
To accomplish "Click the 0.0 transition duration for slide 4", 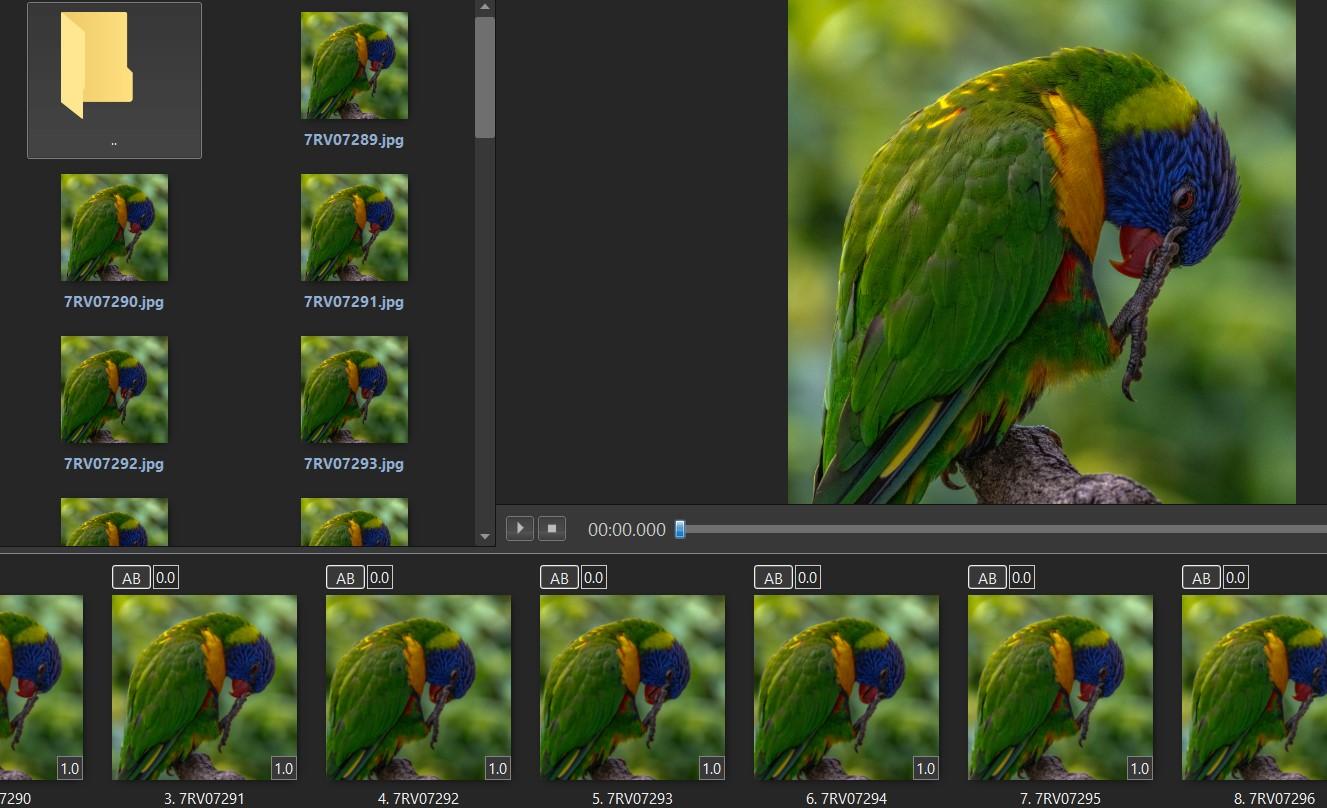I will [x=380, y=578].
